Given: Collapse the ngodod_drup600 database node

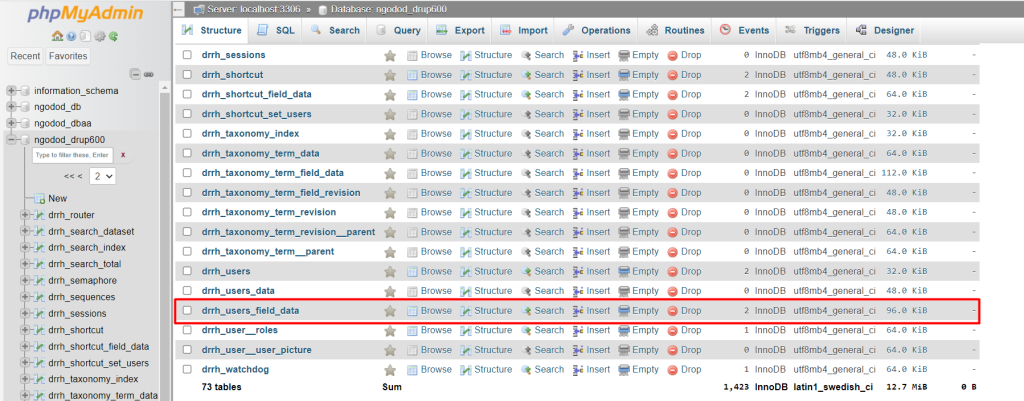Looking at the screenshot, I should 11,140.
